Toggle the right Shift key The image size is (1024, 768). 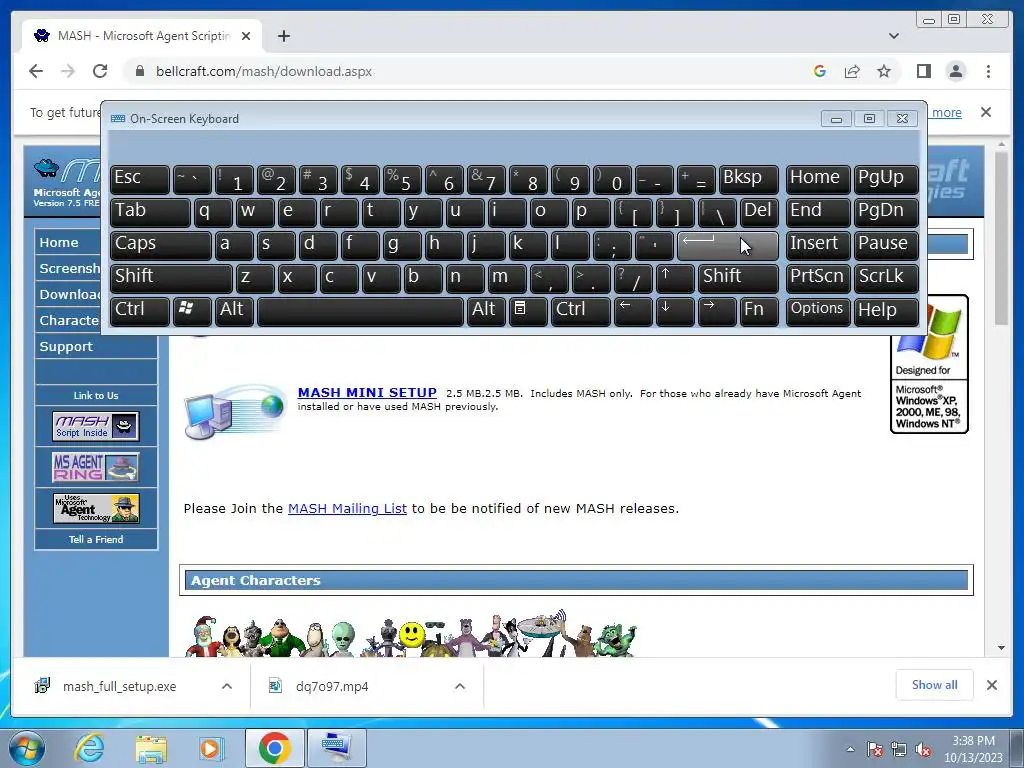(x=738, y=278)
